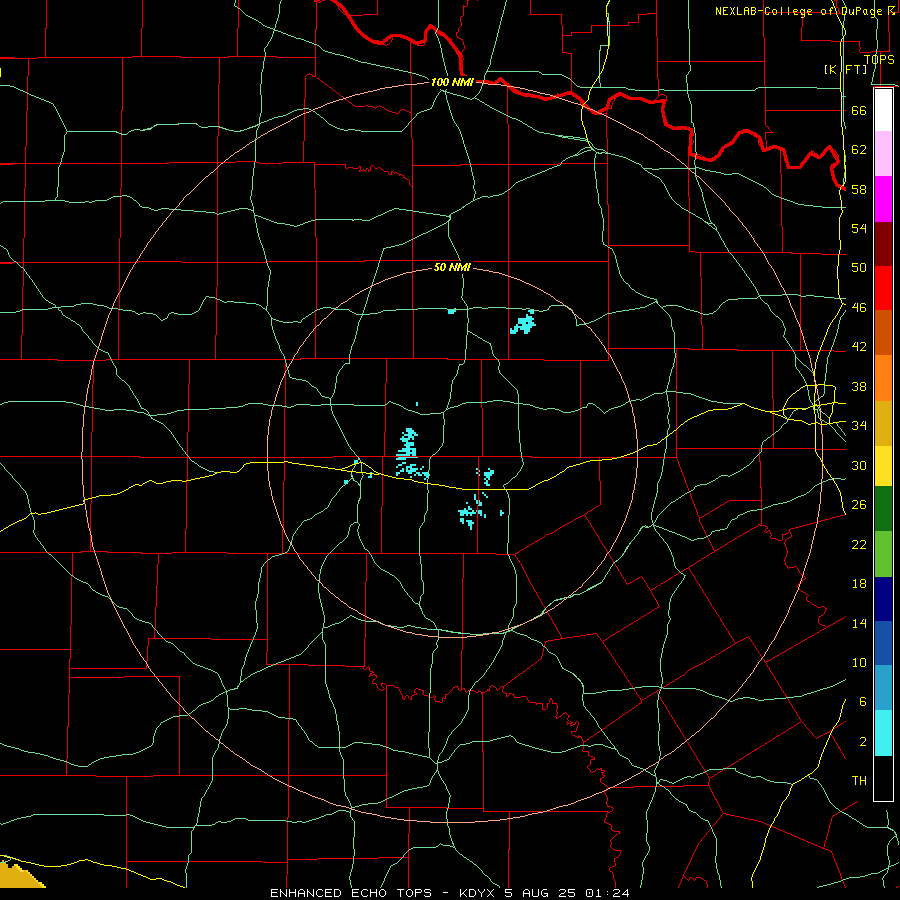Click the 46 legend value
Screen dimensions: 900x900
[859, 308]
